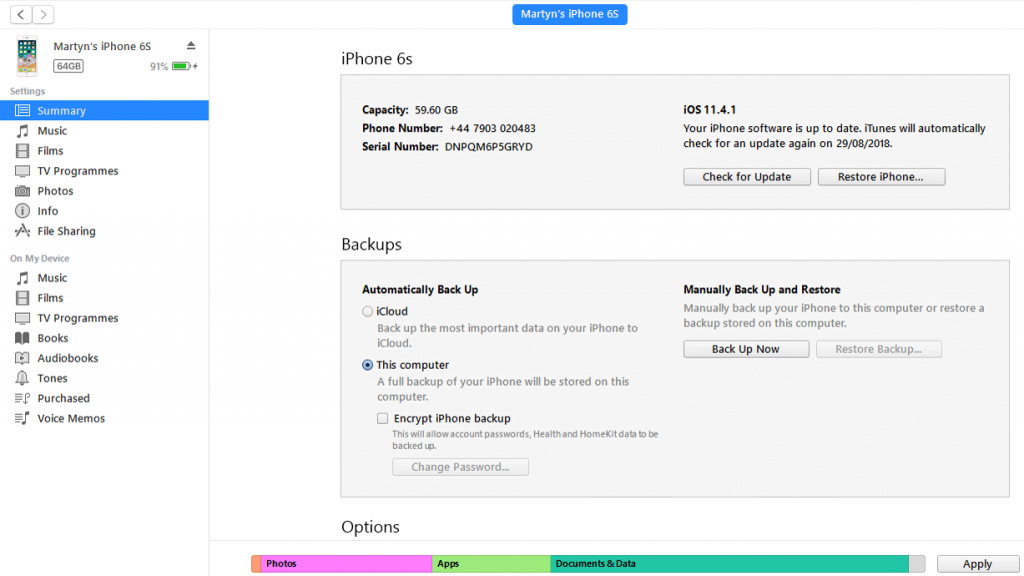The height and width of the screenshot is (576, 1024).
Task: Click the Summary list icon in Settings
Action: 22,110
